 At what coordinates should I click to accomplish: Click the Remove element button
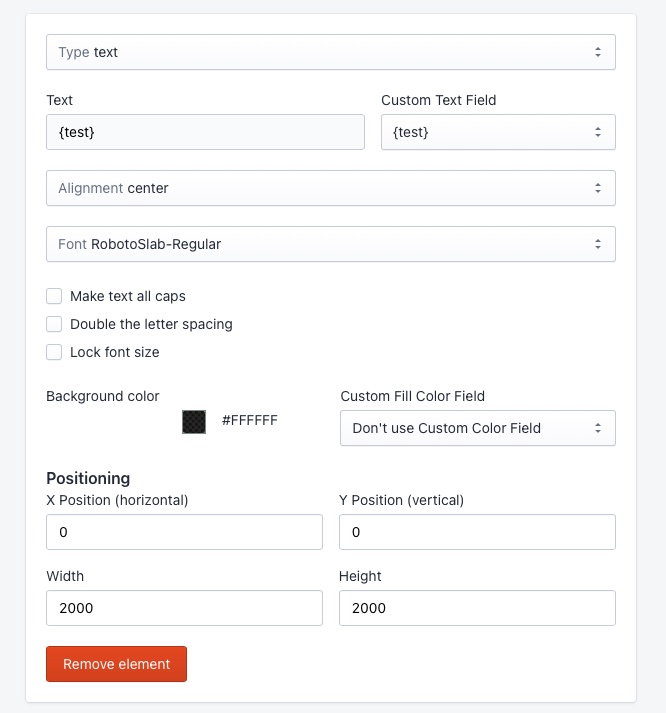click(x=116, y=664)
